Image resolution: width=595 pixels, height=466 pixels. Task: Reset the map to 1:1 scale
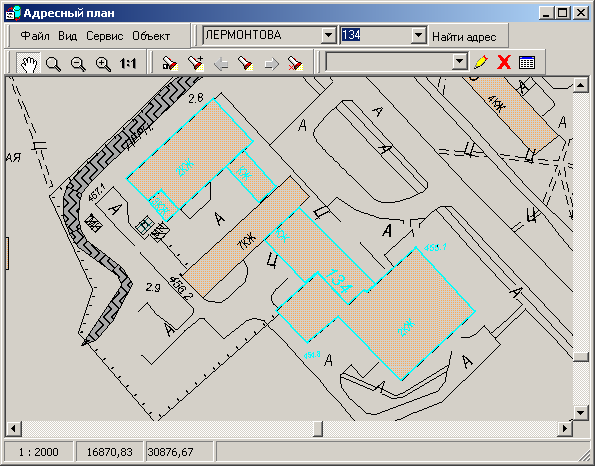pos(128,63)
